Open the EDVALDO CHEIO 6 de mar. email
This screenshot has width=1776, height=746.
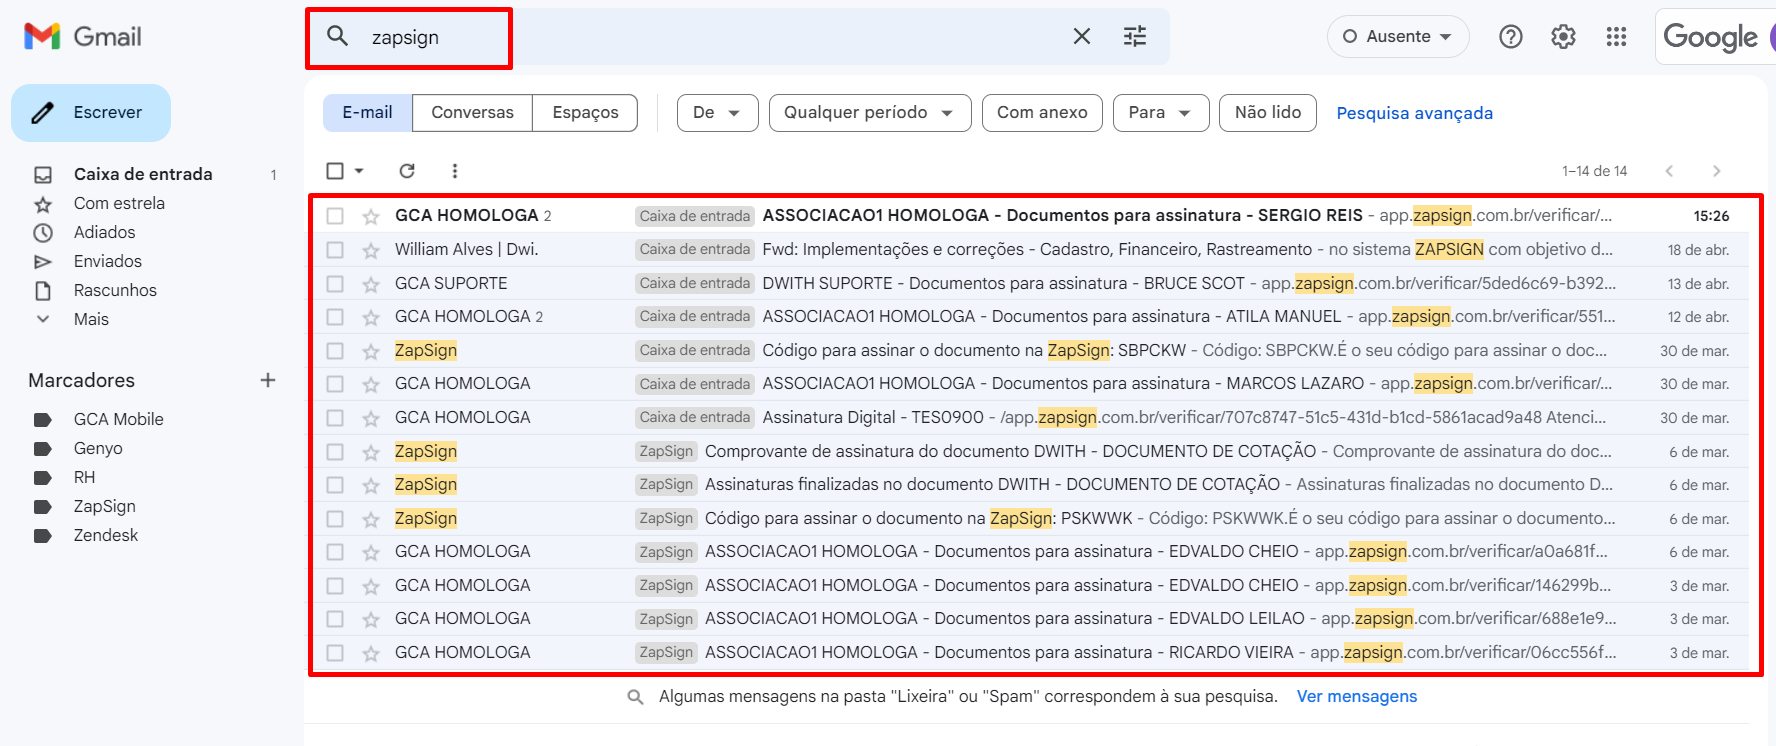tap(1031, 552)
